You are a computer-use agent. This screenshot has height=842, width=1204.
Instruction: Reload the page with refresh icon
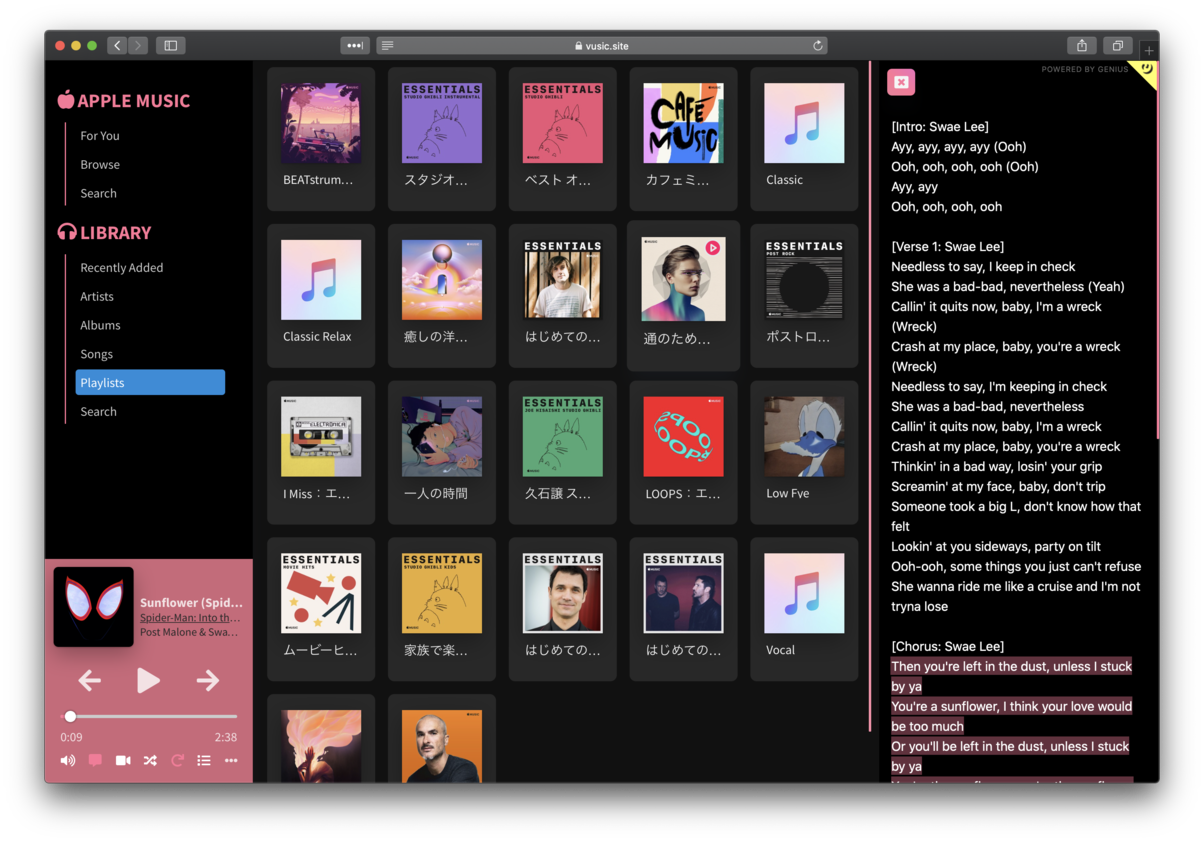tap(818, 45)
